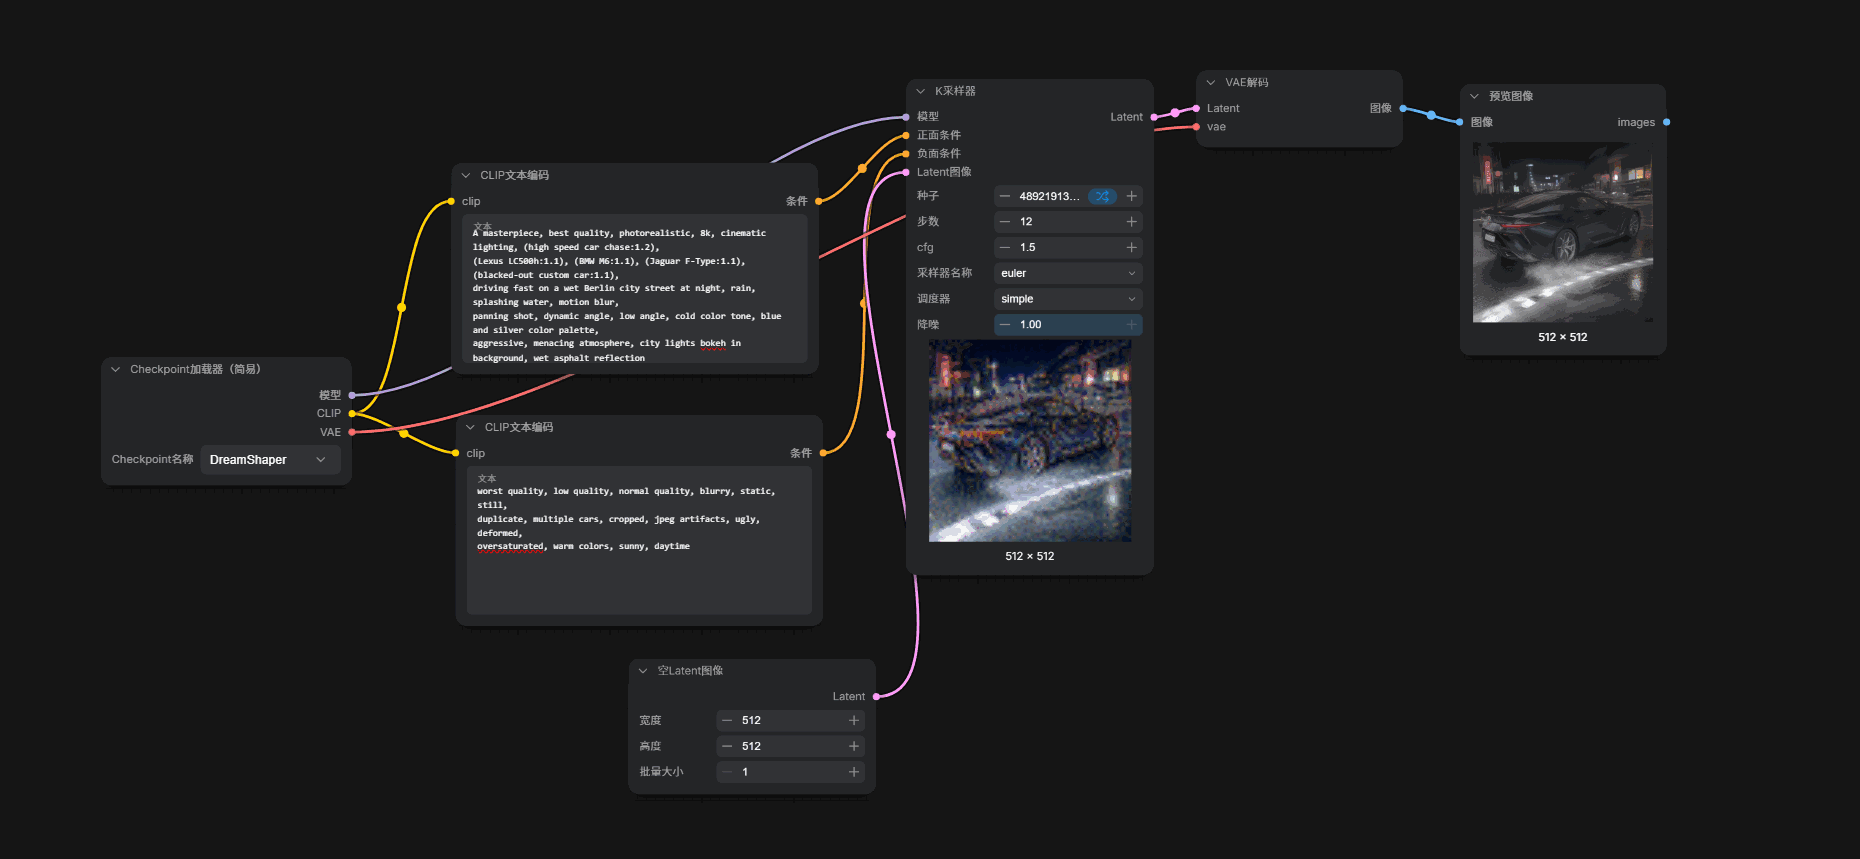The width and height of the screenshot is (1860, 859).
Task: Open the simple scheduler dropdown
Action: click(x=1068, y=299)
